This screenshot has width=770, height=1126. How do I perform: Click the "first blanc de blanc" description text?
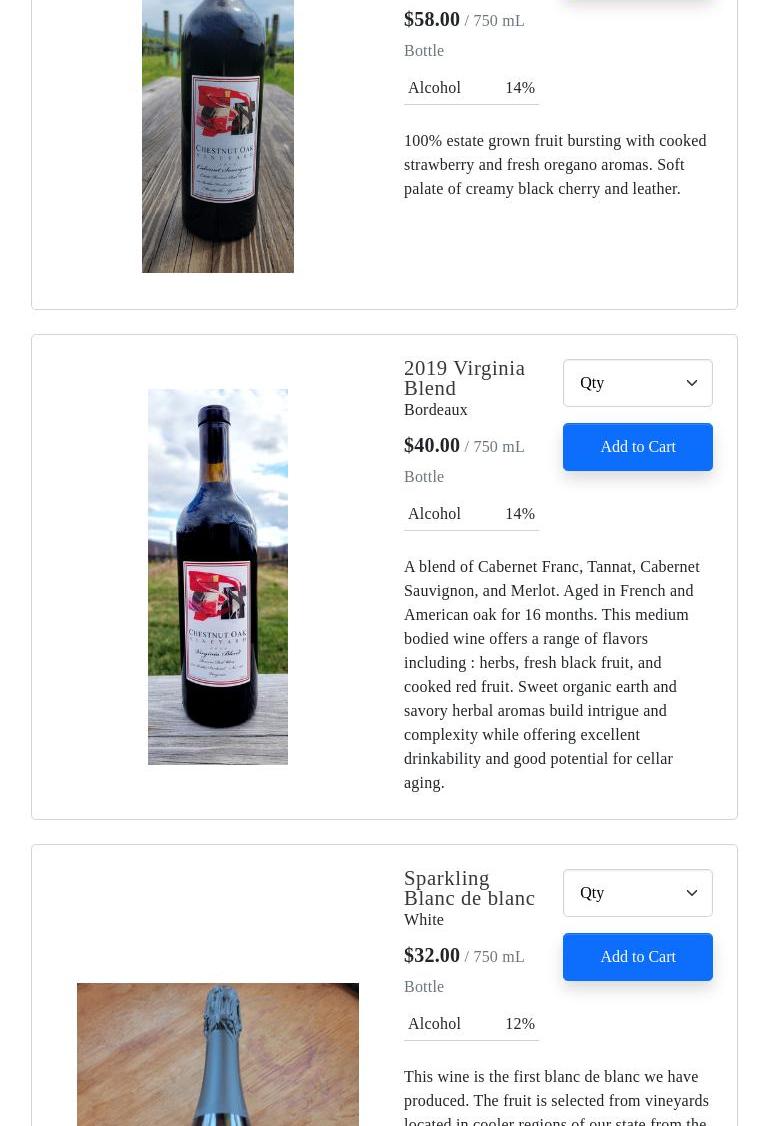pyautogui.click(x=555, y=1099)
